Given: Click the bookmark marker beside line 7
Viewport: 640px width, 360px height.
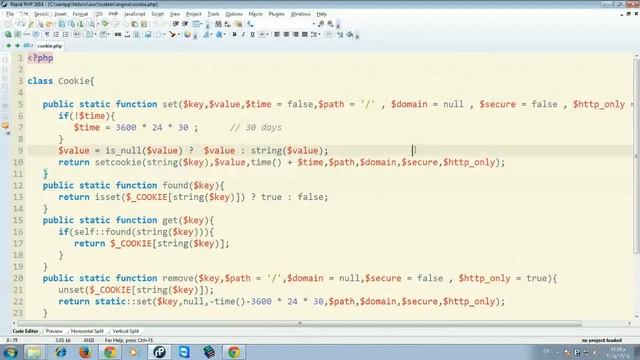Looking at the screenshot, I should click(5, 127).
